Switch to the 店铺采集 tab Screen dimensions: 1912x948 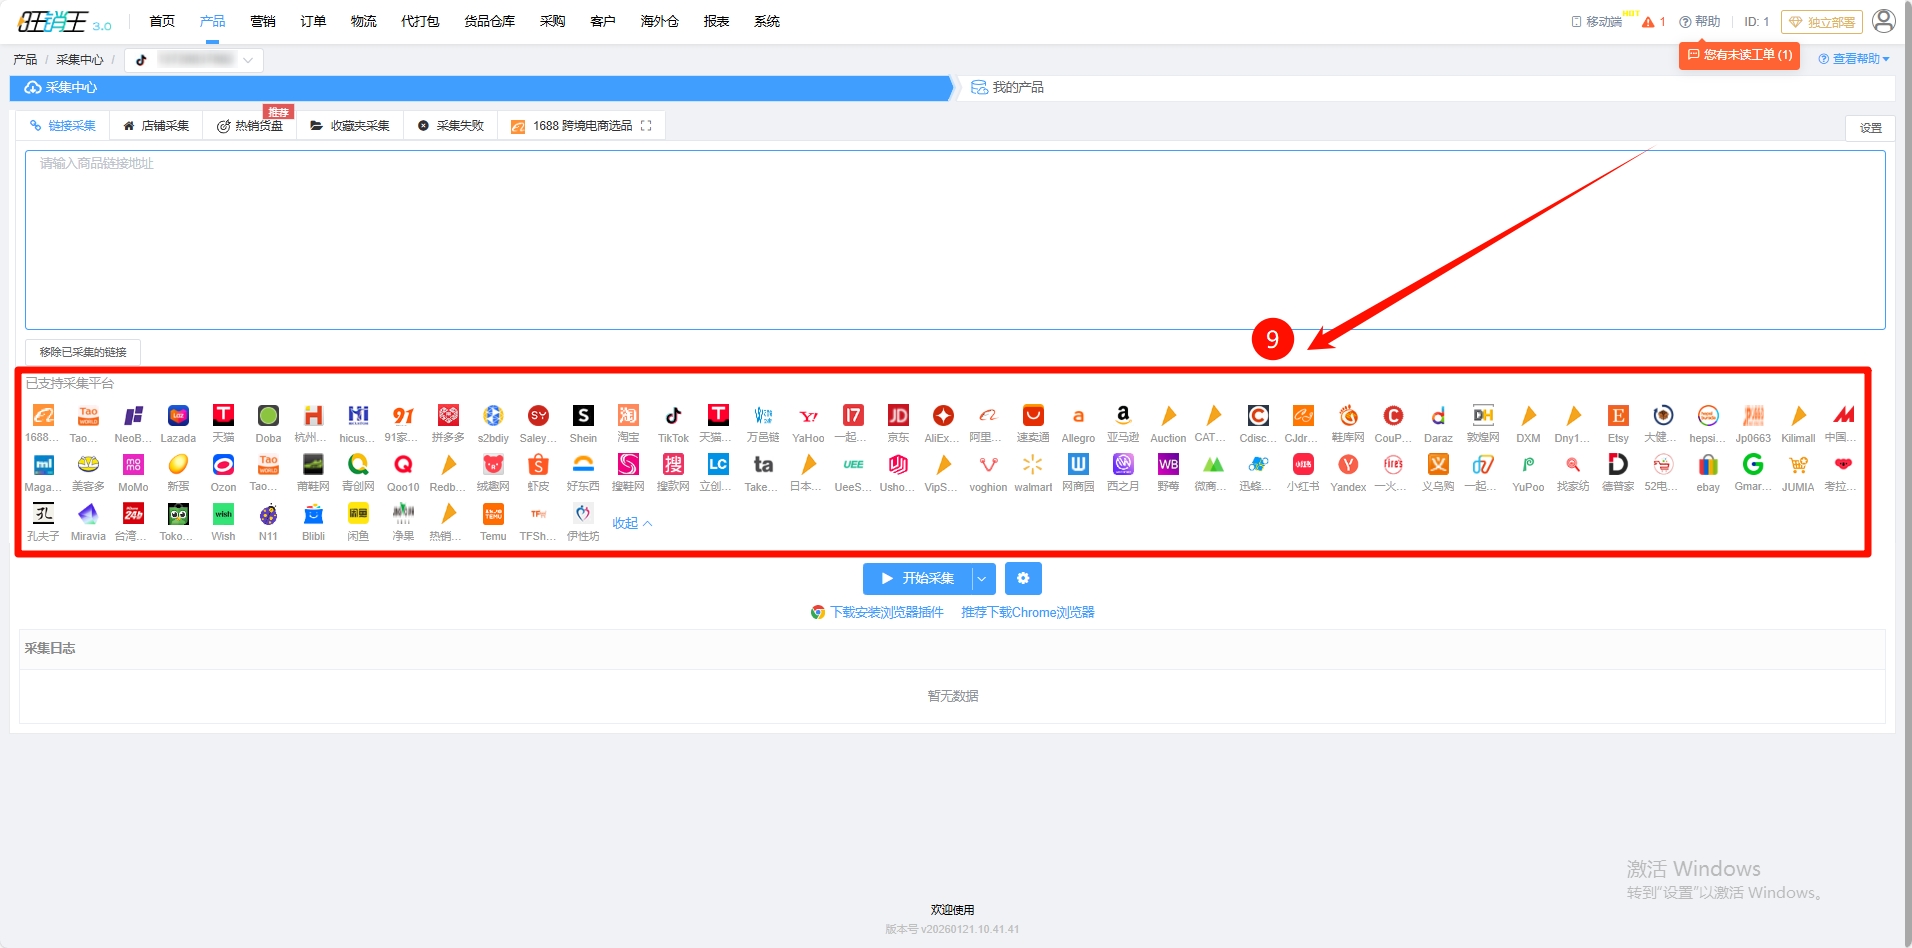click(x=156, y=126)
